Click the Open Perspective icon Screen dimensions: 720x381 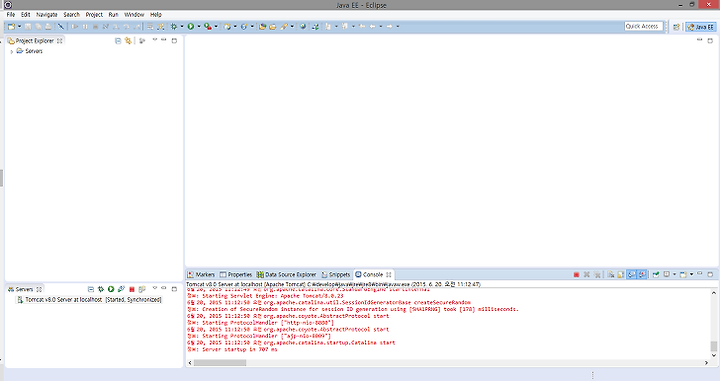click(x=676, y=27)
